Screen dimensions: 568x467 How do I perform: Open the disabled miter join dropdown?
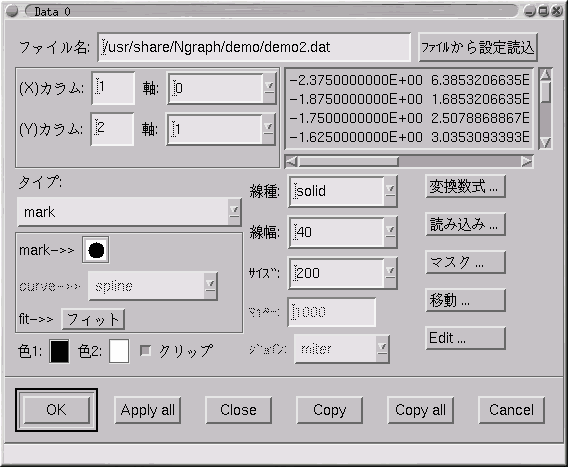pos(382,349)
